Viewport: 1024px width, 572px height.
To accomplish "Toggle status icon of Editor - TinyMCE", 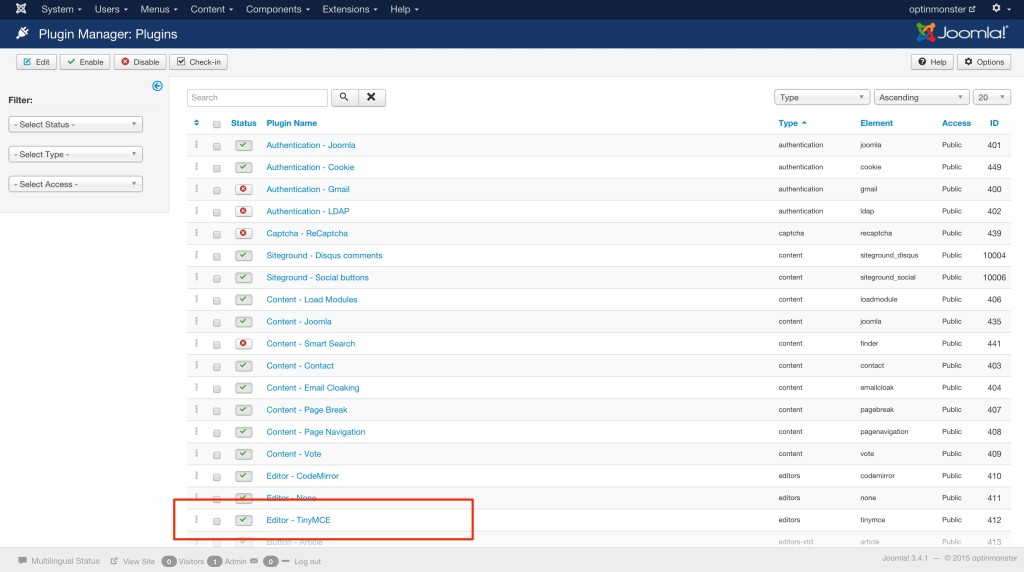I will coord(244,520).
